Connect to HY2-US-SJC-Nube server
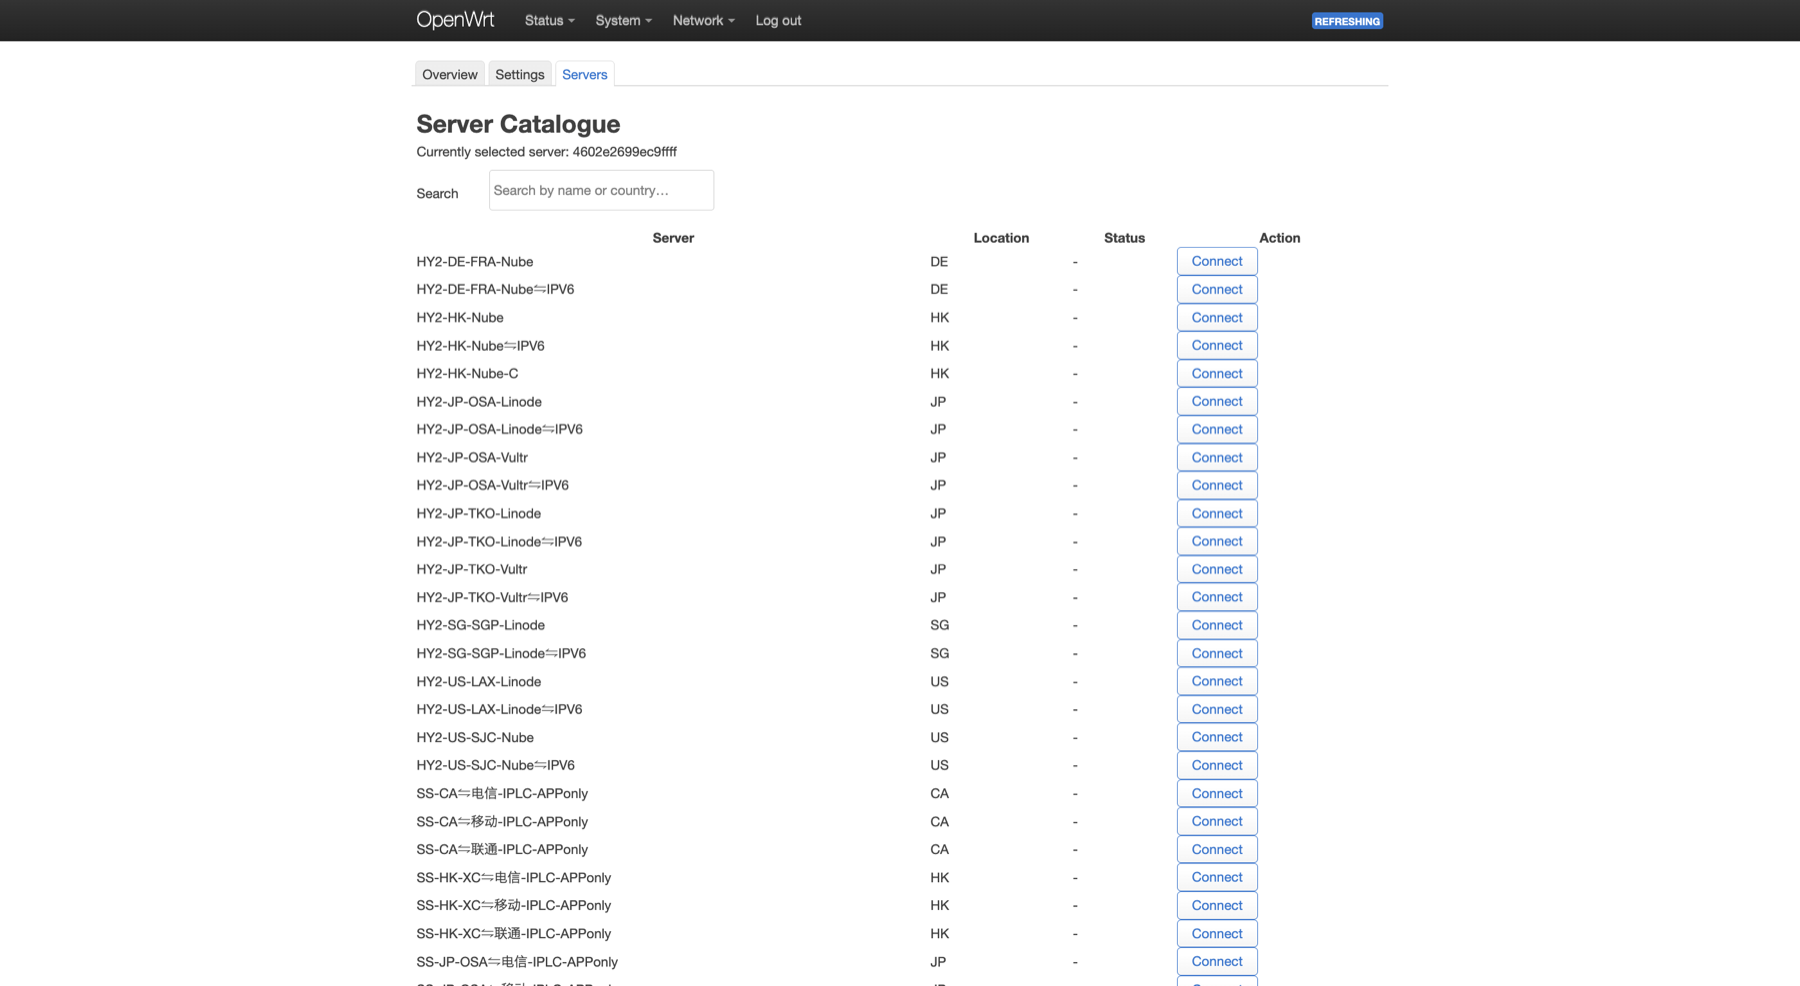 1217,737
